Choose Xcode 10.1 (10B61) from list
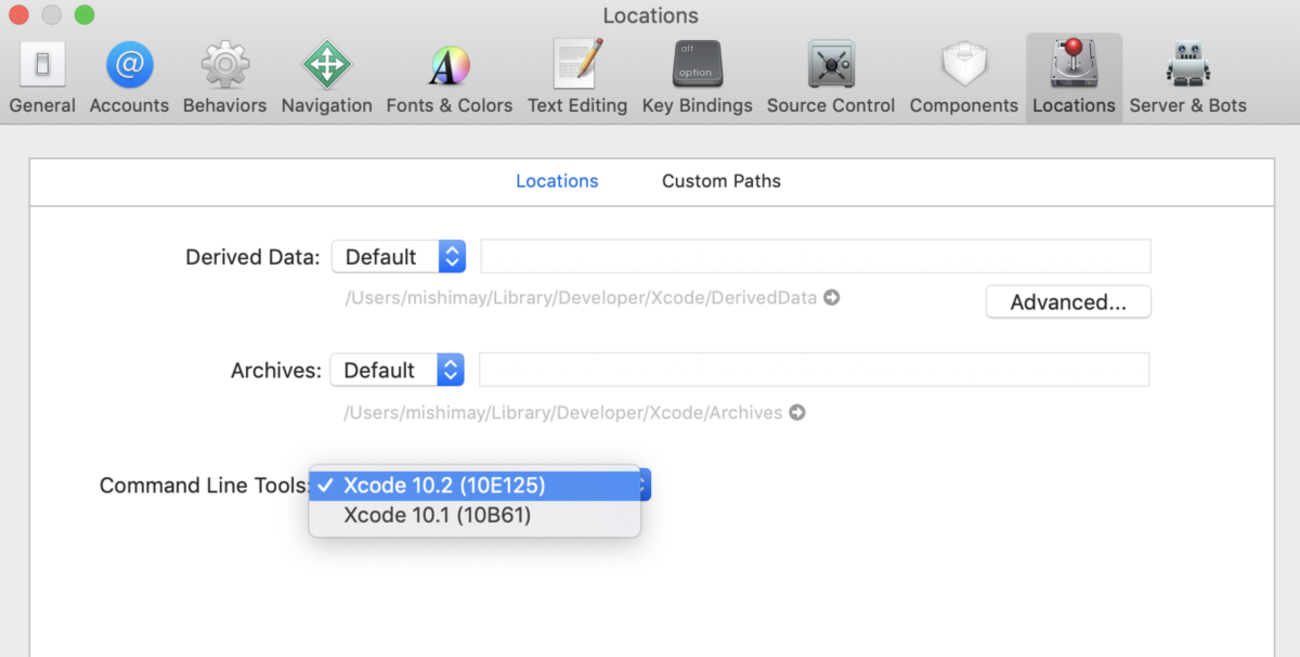Screen dimensions: 1300x657 pyautogui.click(x=437, y=516)
